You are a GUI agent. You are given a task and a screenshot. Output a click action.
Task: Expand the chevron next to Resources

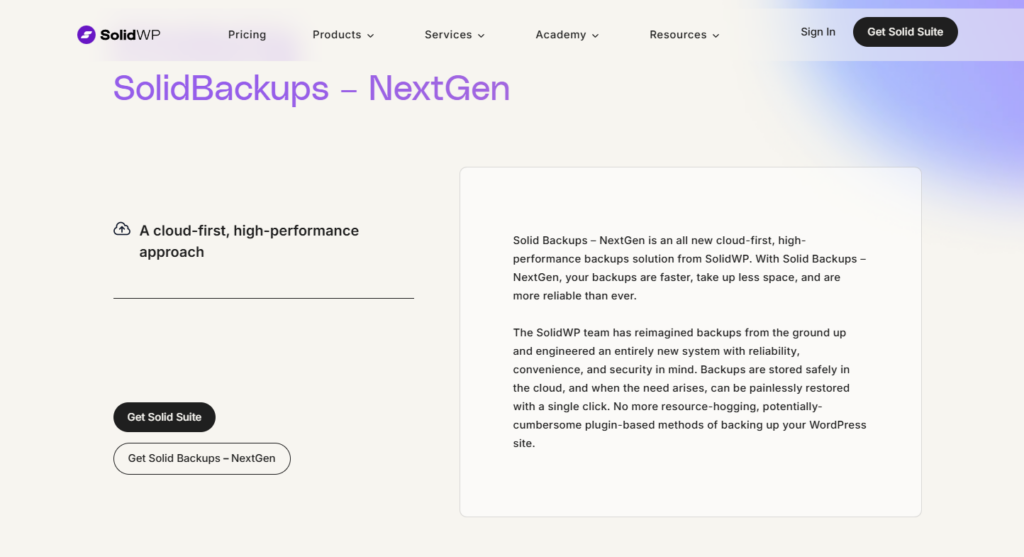coord(716,36)
